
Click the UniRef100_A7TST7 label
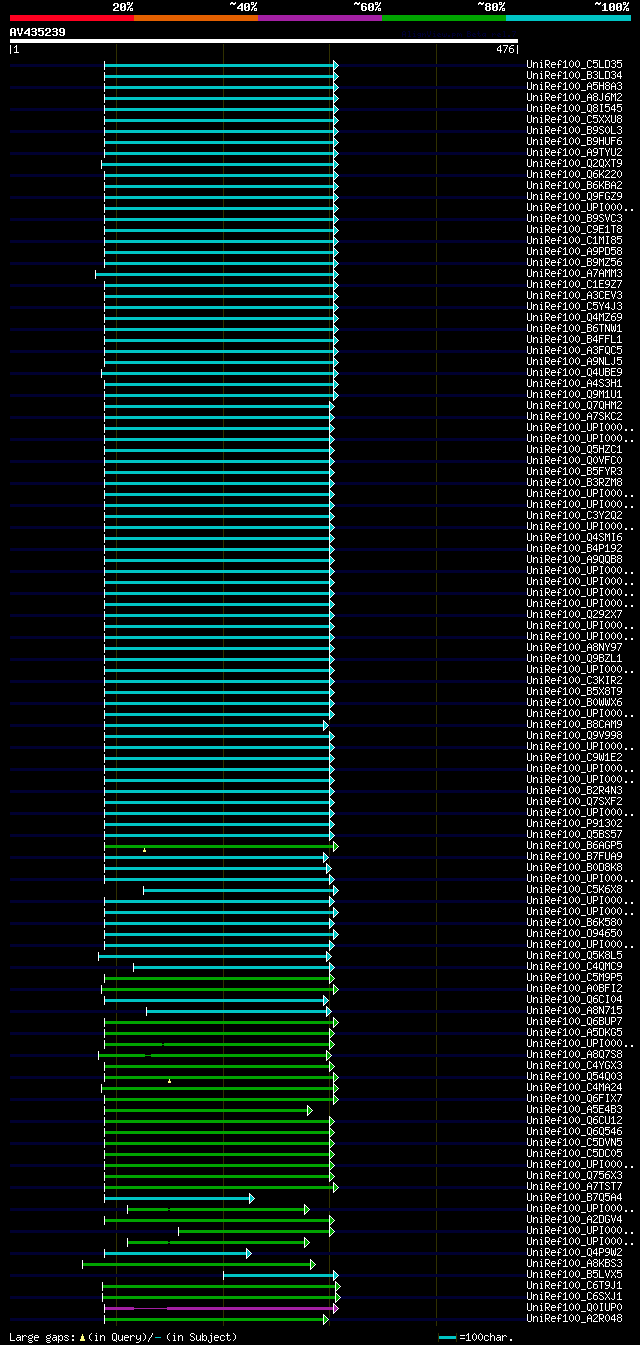click(x=574, y=1187)
